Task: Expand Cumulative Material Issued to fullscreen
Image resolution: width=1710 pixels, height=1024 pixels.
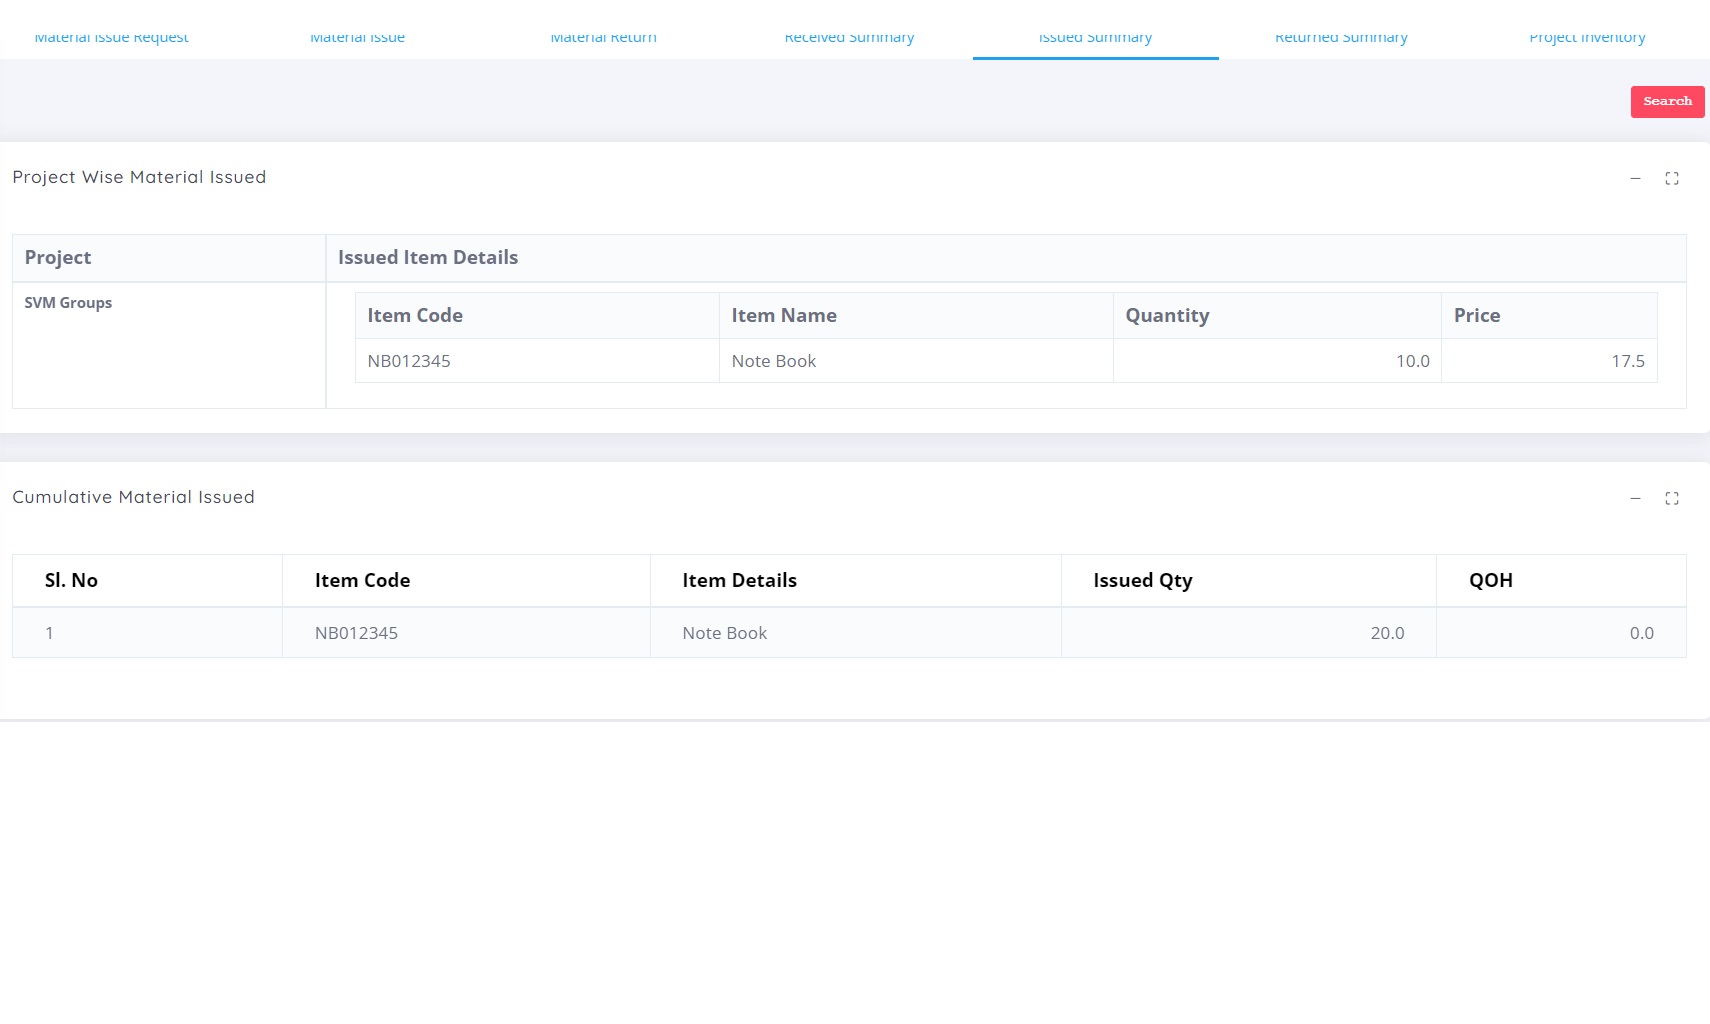Action: [1671, 499]
